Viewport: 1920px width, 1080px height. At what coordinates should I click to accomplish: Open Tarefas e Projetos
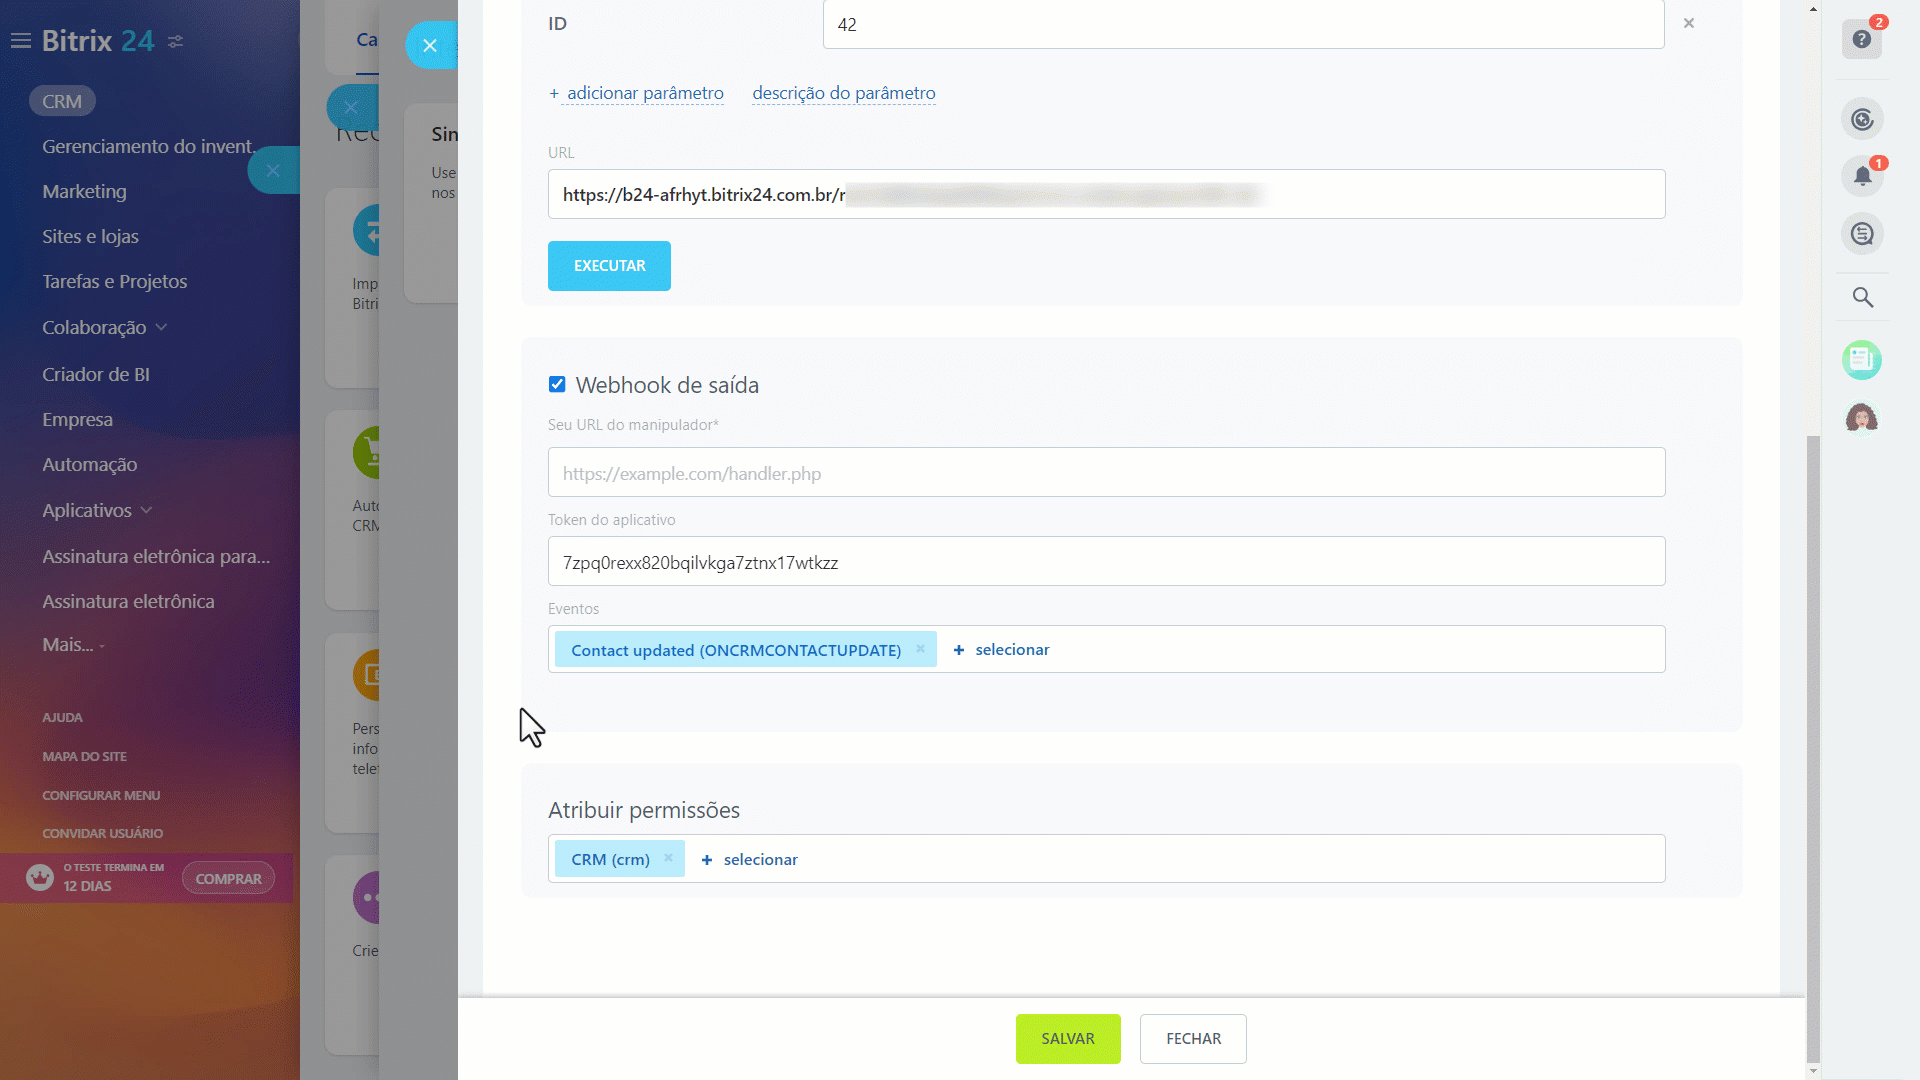114,281
